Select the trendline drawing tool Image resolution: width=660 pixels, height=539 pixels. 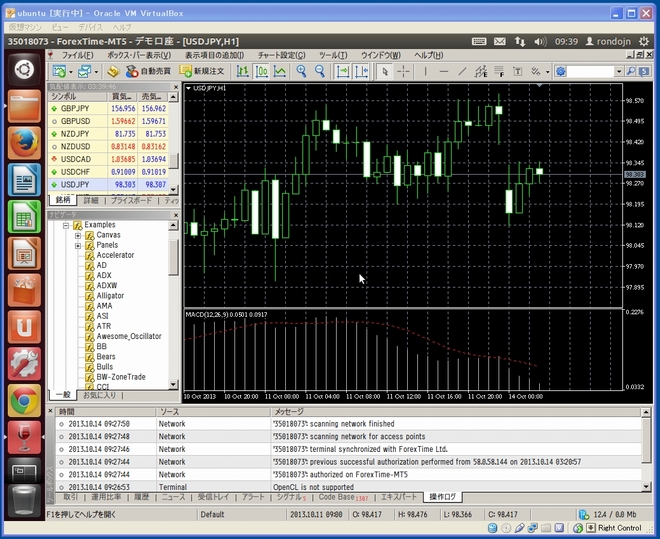coord(462,72)
